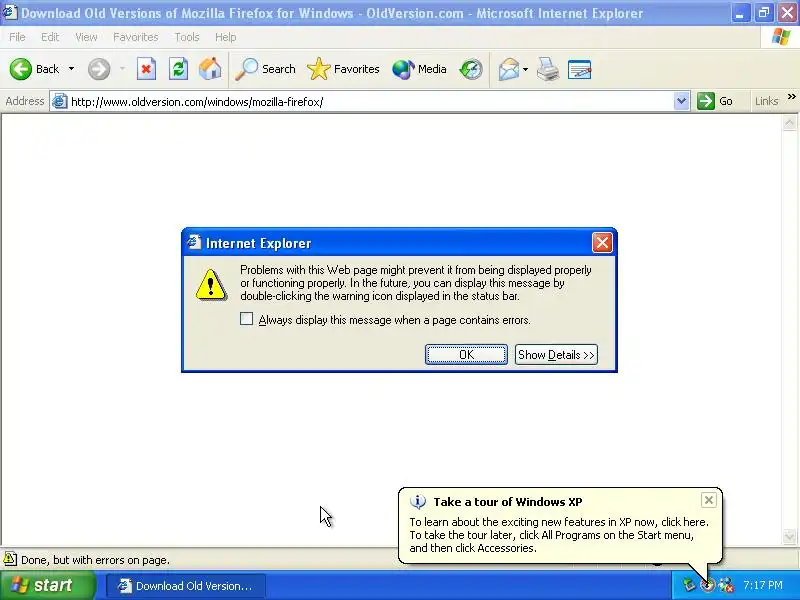Click the yellow warning triangle icon in dialog

pyautogui.click(x=211, y=284)
